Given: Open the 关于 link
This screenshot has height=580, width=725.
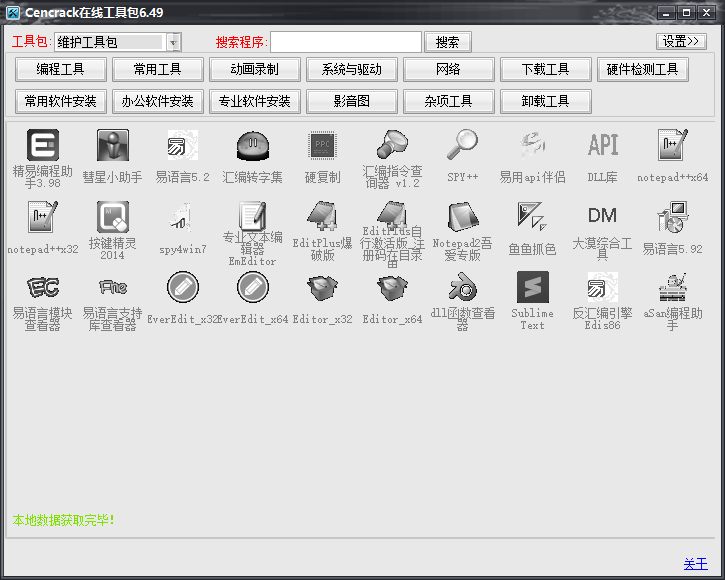Looking at the screenshot, I should 695,564.
